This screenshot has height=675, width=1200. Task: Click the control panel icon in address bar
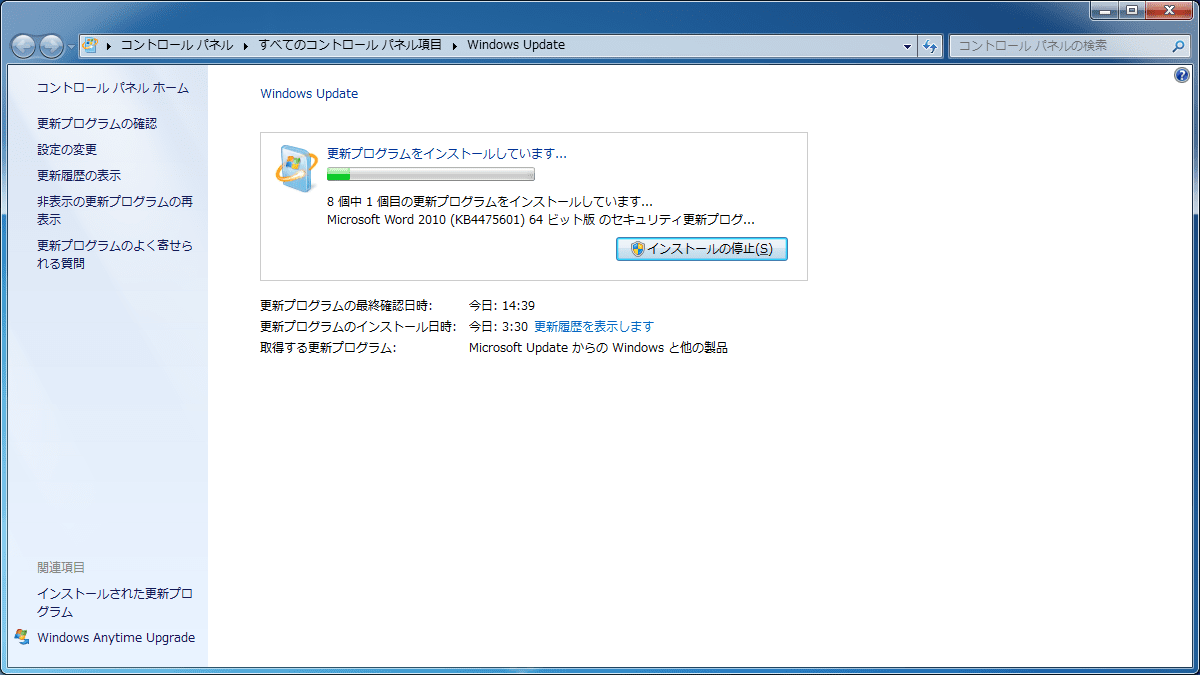[x=90, y=45]
